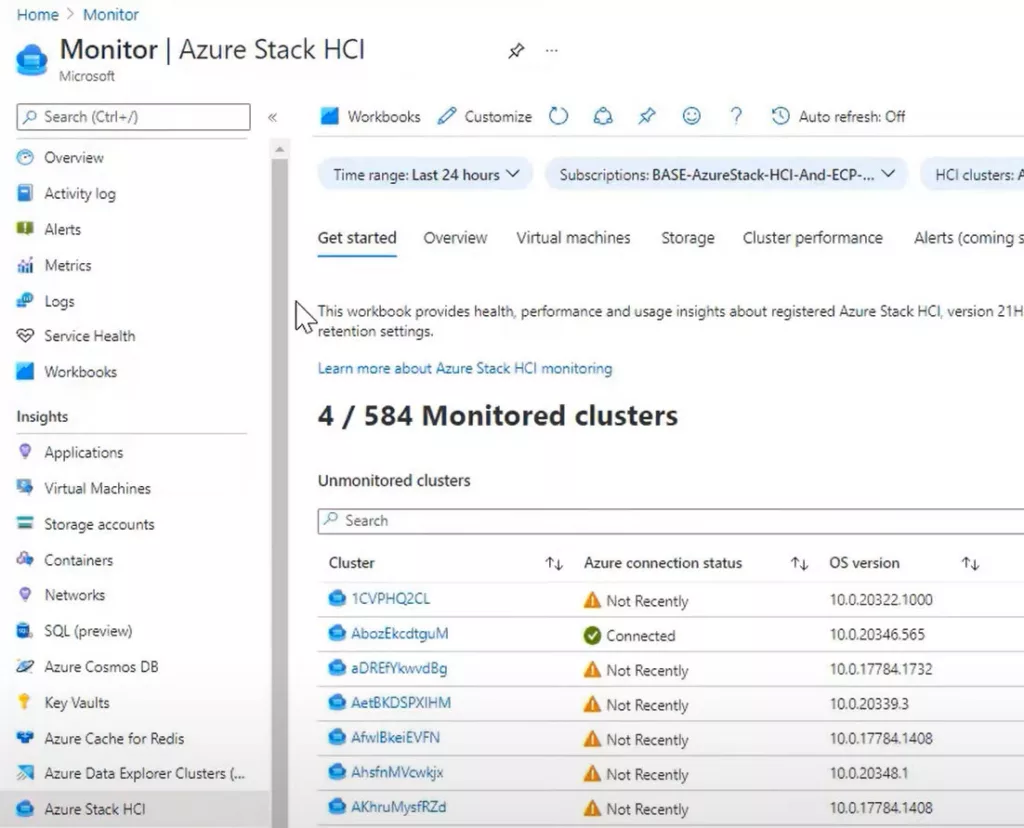
Task: Click the Customize pencil button
Action: coord(485,117)
